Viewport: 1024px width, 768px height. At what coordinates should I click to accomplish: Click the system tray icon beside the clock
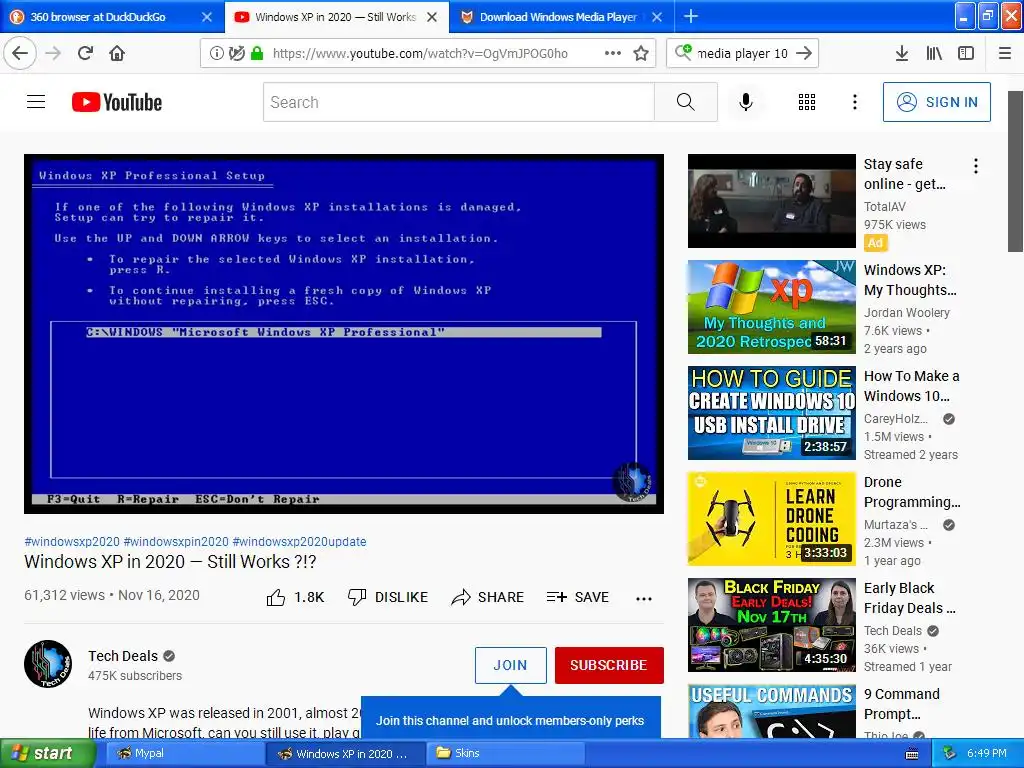(950, 754)
